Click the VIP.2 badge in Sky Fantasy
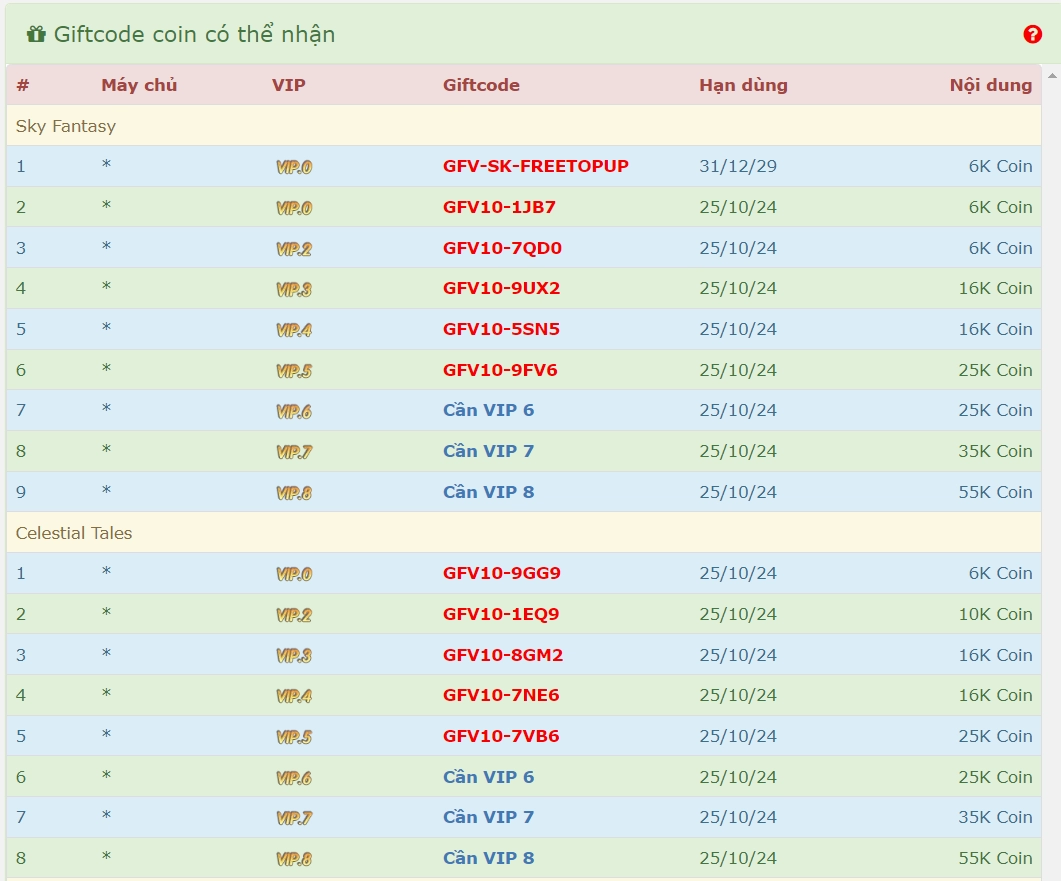Viewport: 1061px width, 881px height. pos(294,249)
